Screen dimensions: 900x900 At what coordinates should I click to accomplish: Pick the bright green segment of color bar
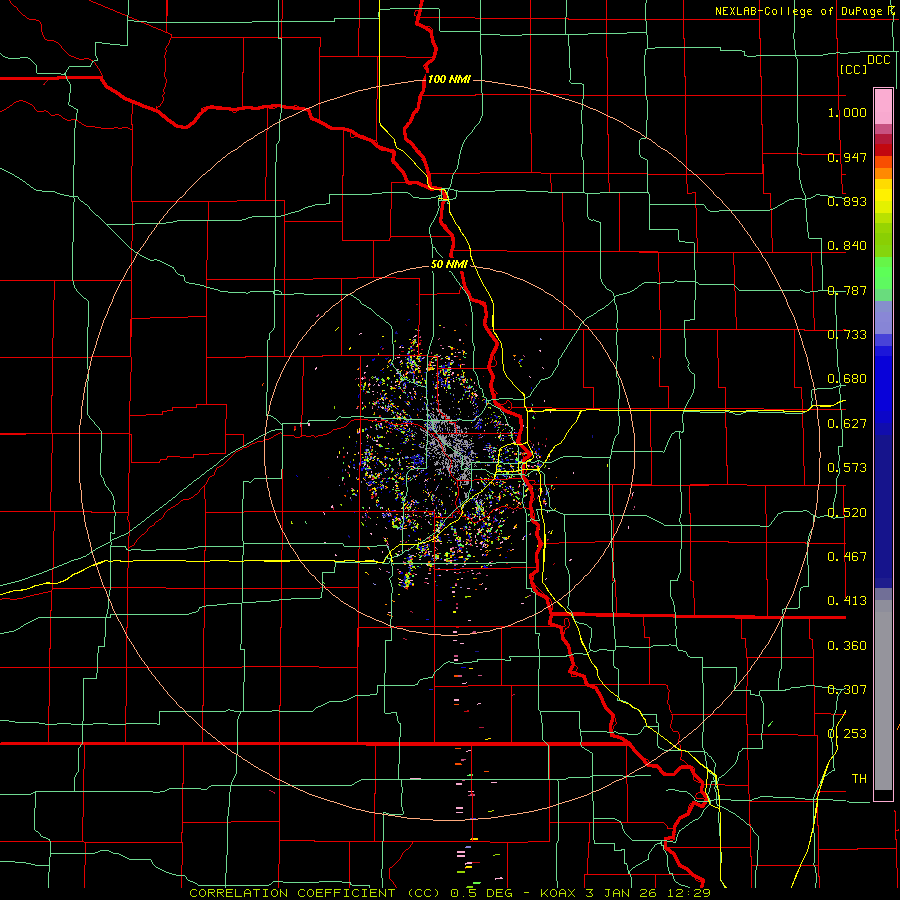883,273
